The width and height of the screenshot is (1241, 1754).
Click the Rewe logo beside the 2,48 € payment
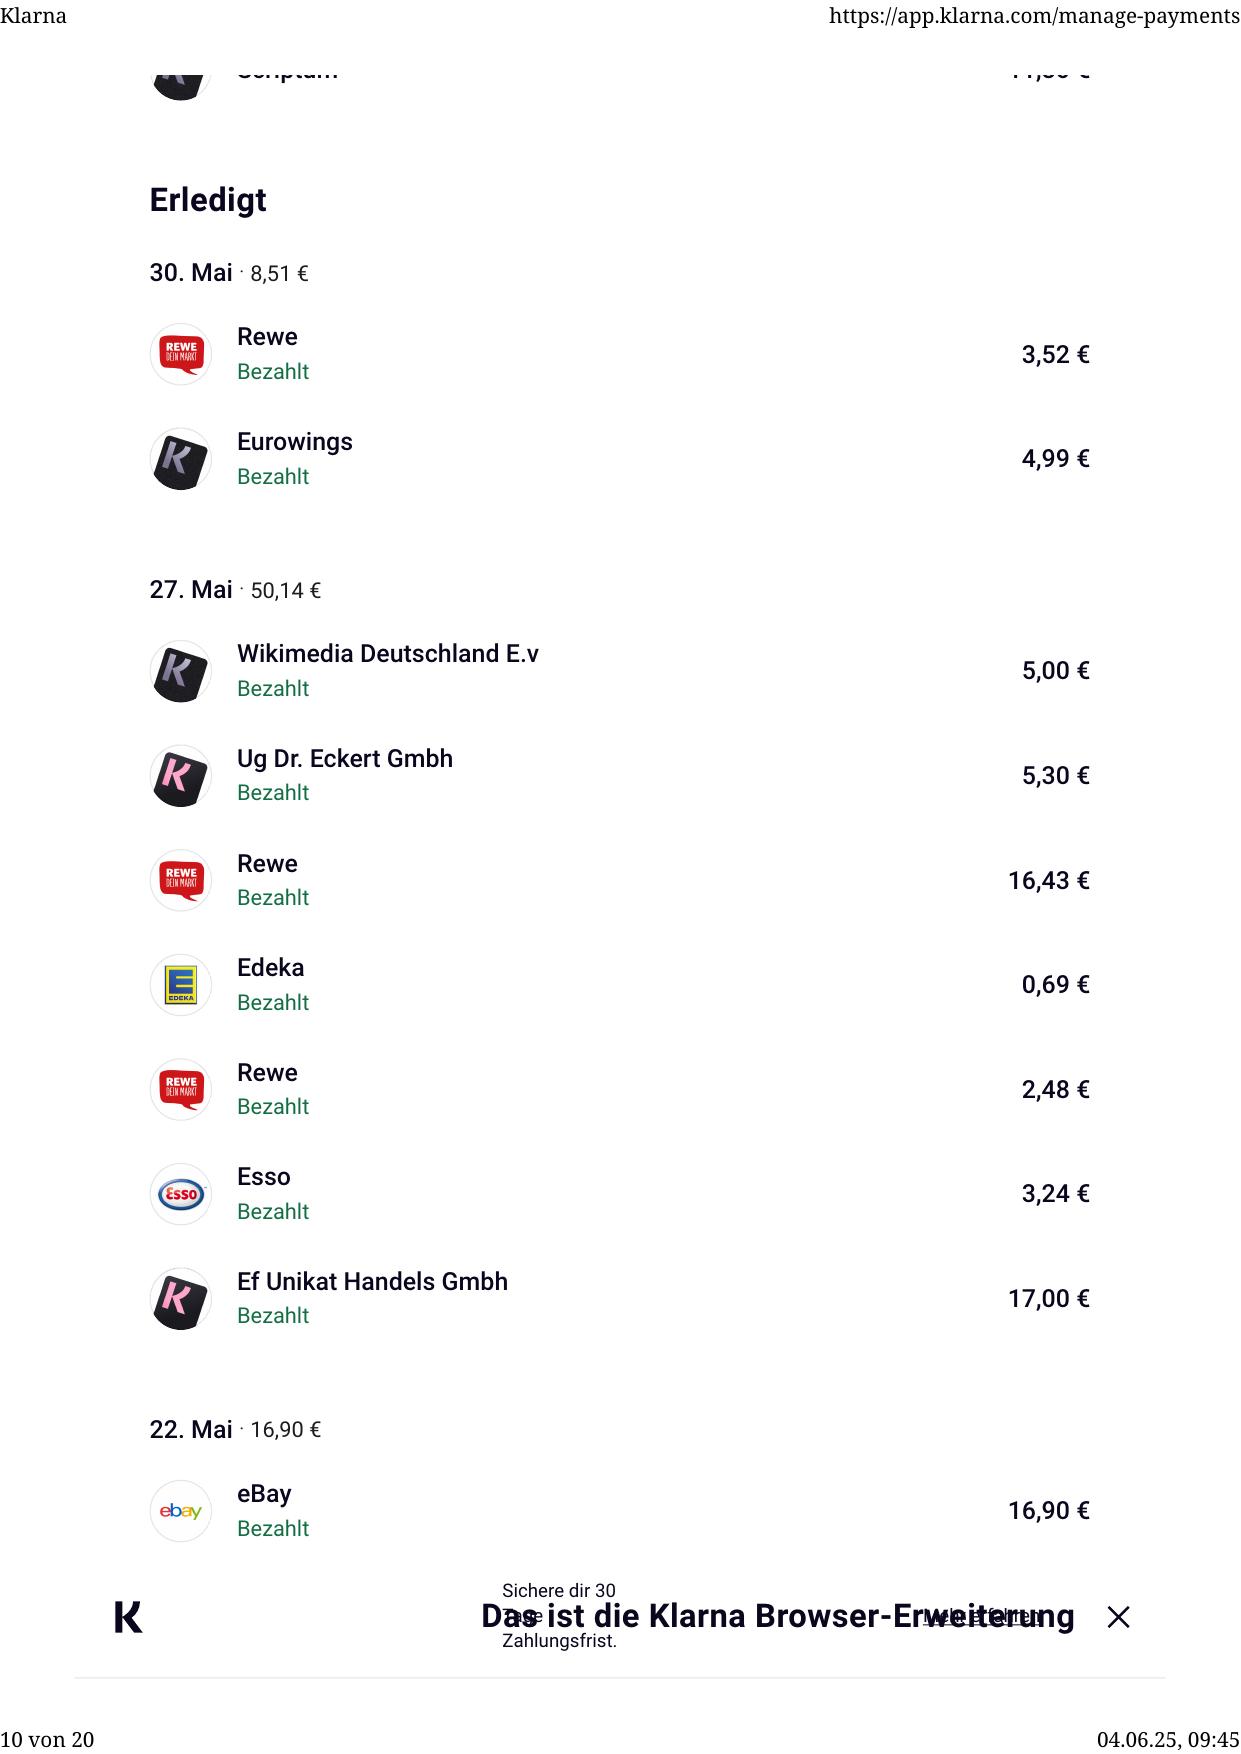click(180, 1089)
